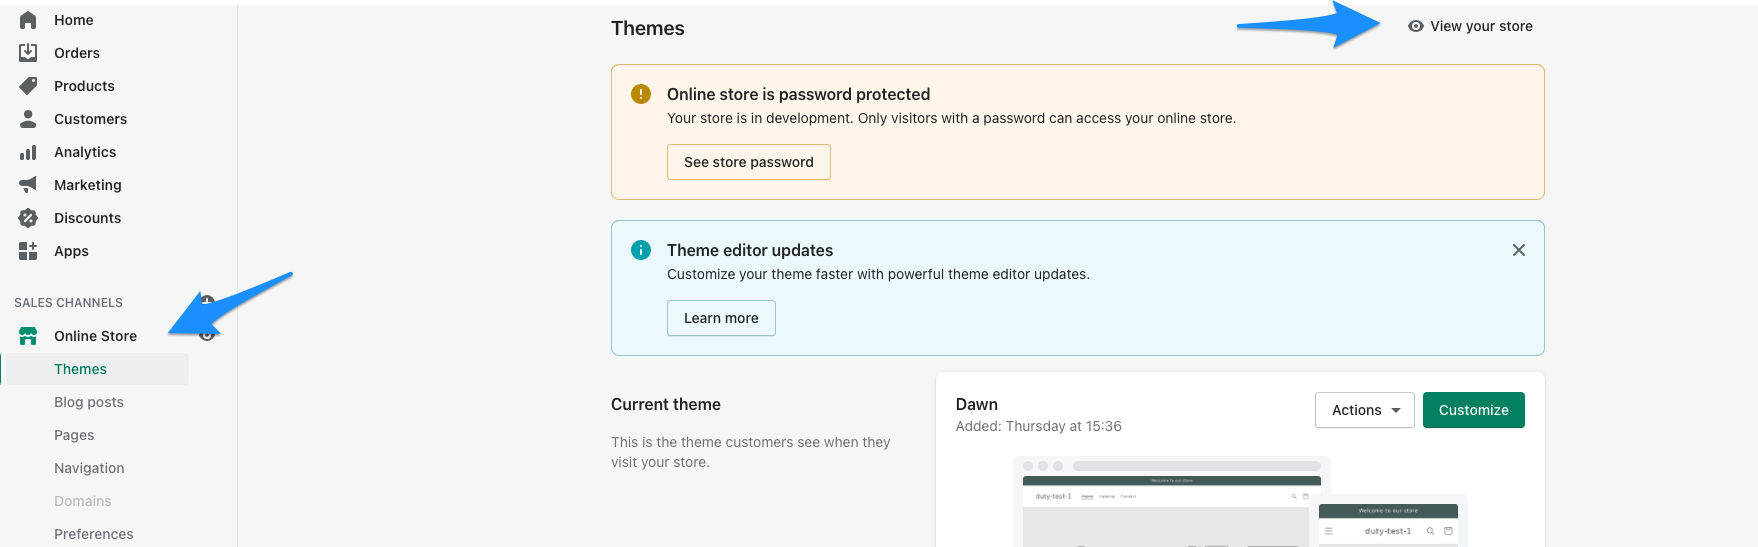Open Blog posts in sidebar
Image resolution: width=1758 pixels, height=547 pixels.
point(89,402)
